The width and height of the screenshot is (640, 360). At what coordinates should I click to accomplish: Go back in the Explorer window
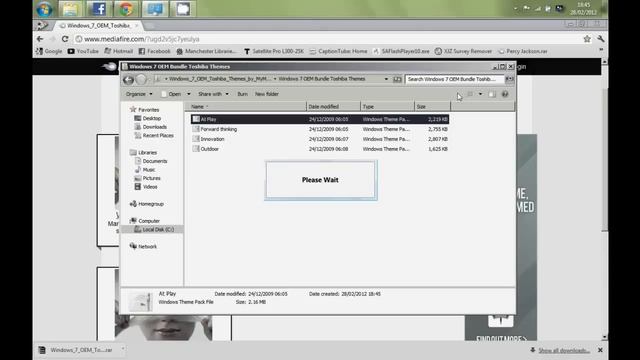click(128, 80)
